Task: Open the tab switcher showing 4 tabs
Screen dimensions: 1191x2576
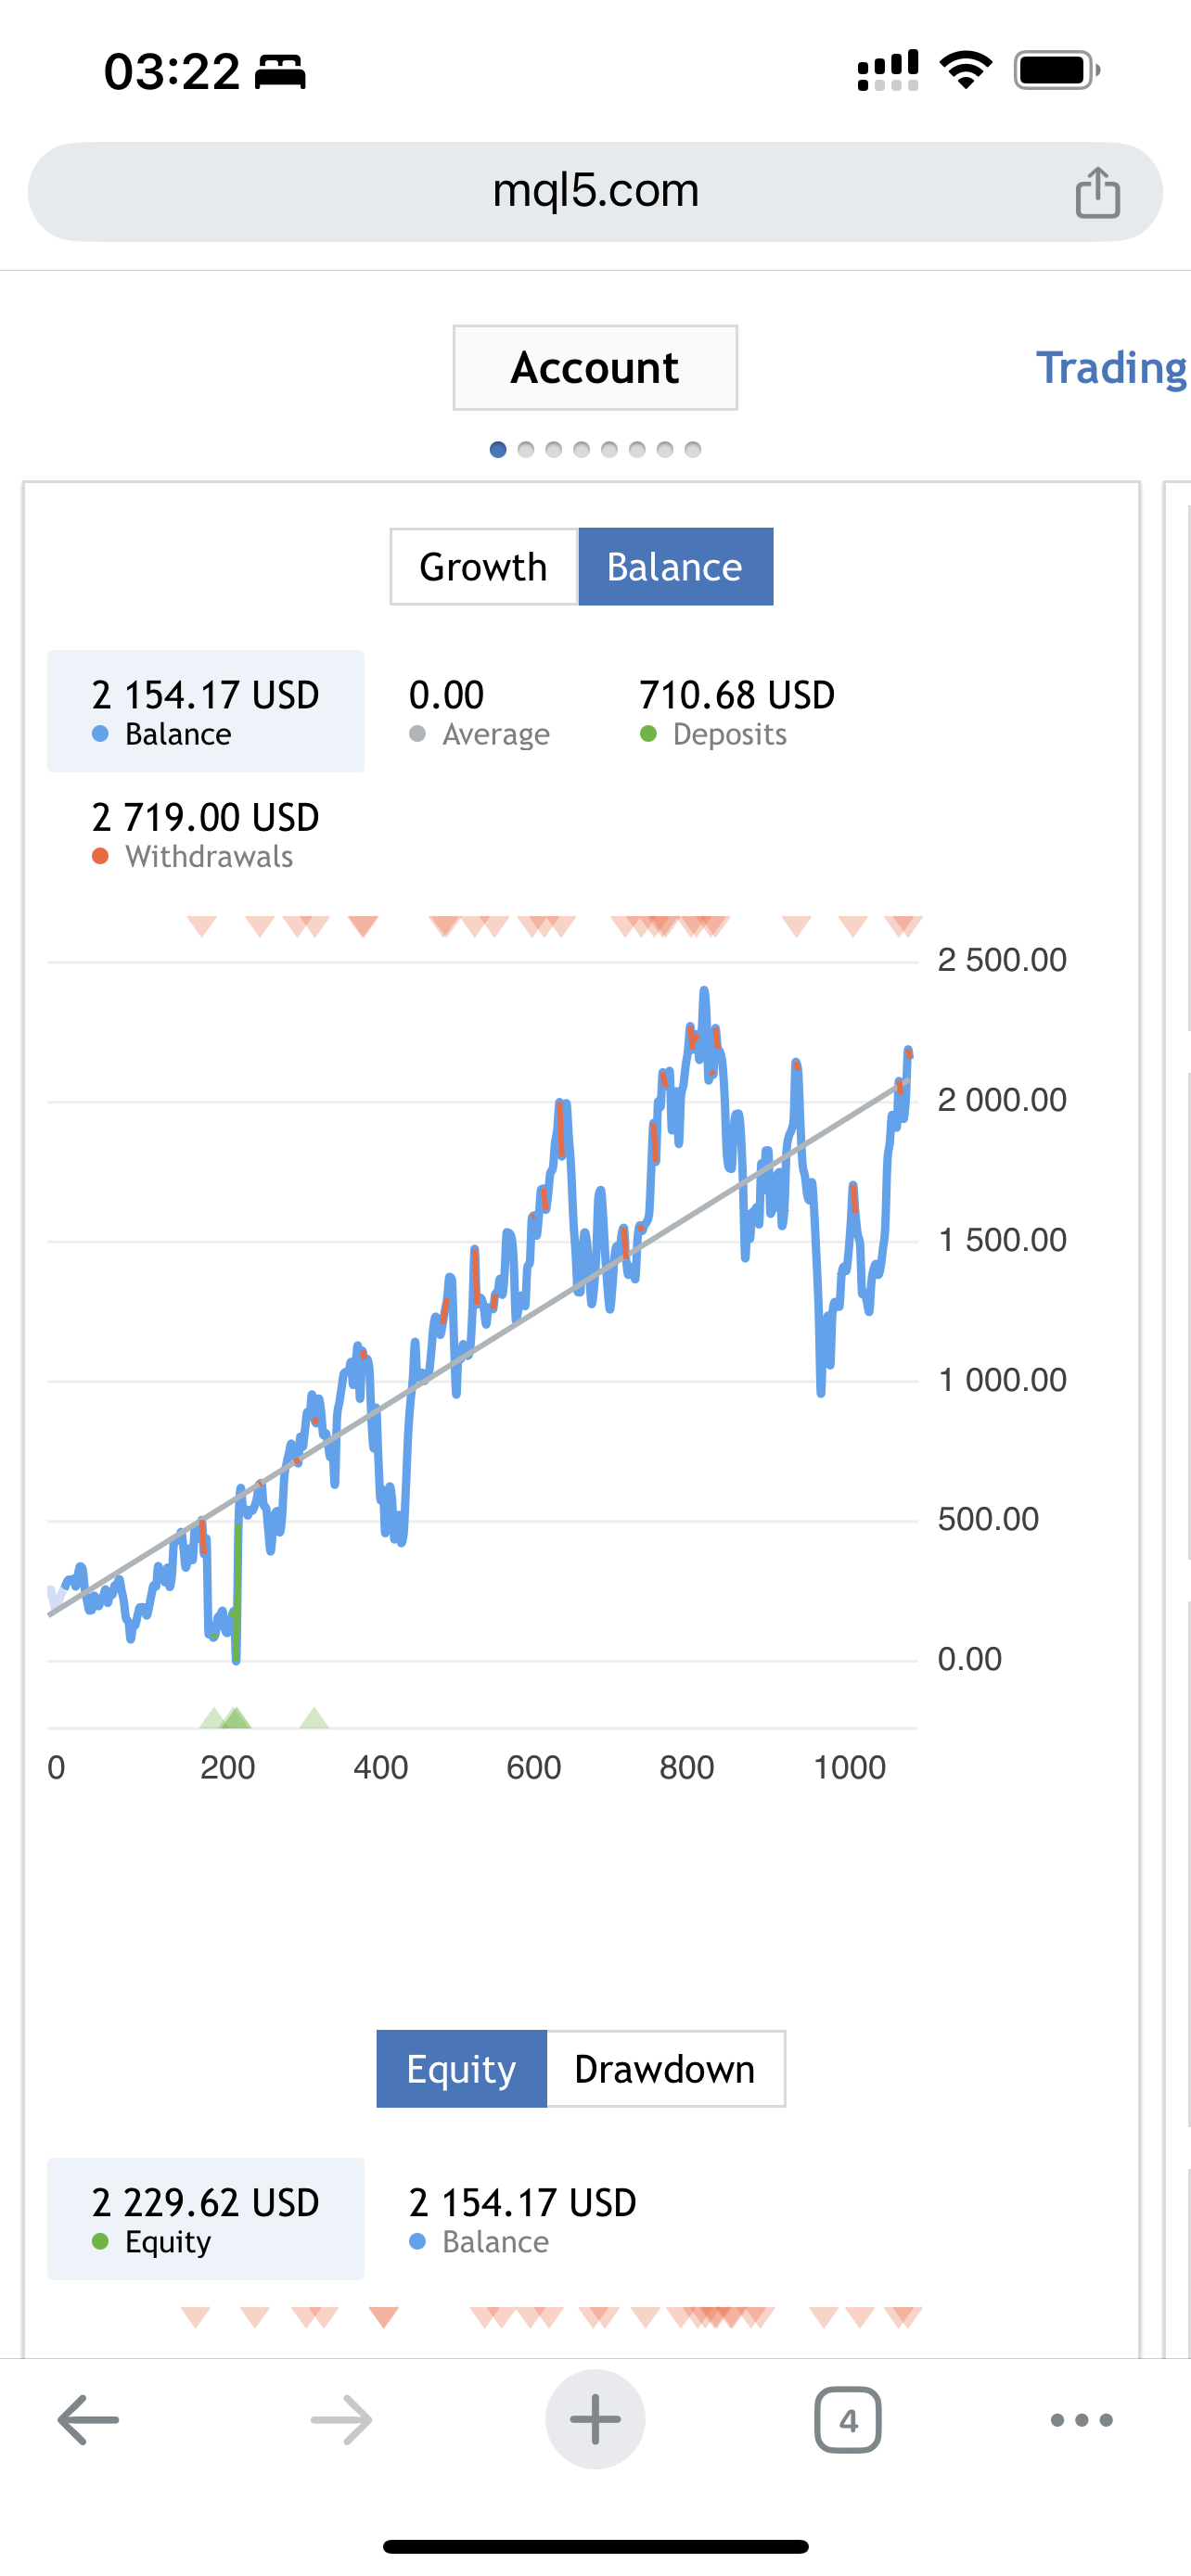Action: (x=848, y=2420)
